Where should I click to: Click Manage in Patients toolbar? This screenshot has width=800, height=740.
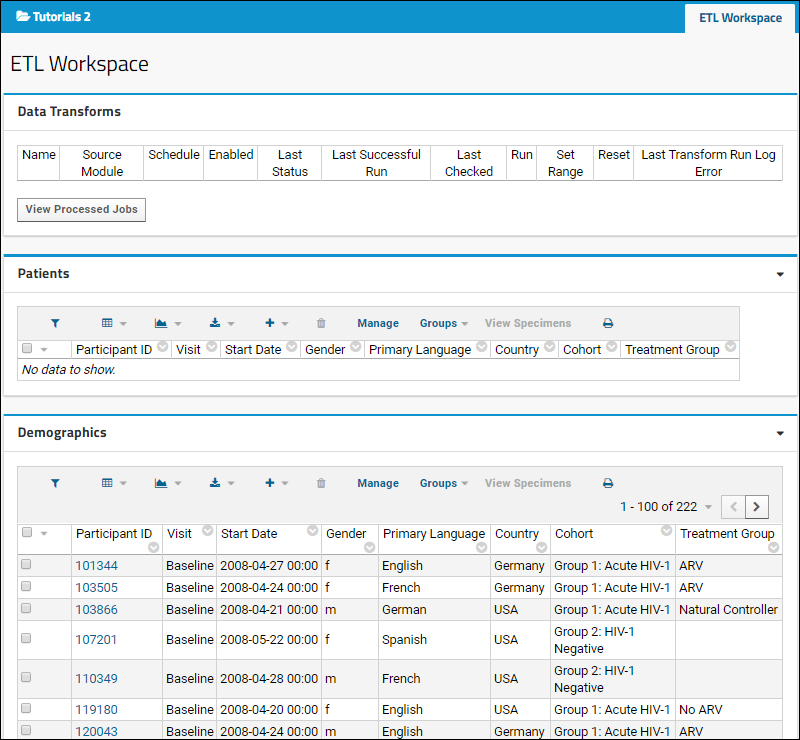(378, 323)
